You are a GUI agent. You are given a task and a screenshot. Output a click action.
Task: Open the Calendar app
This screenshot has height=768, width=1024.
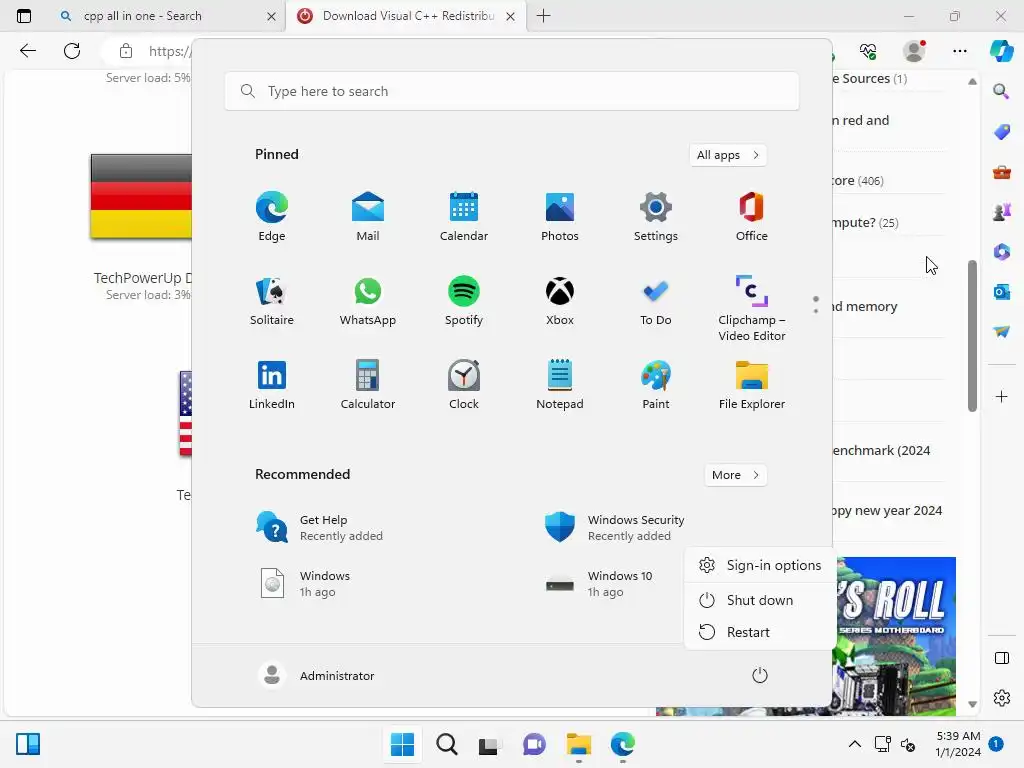(x=464, y=216)
